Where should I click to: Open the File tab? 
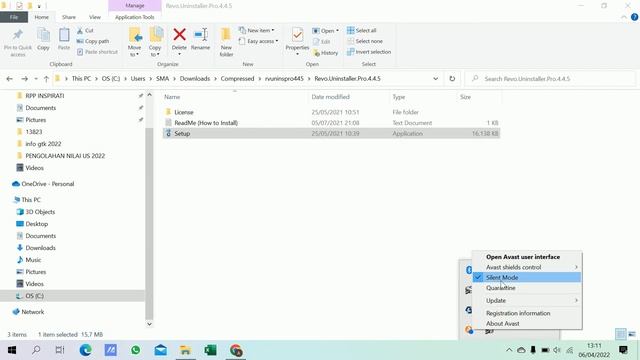(x=14, y=17)
